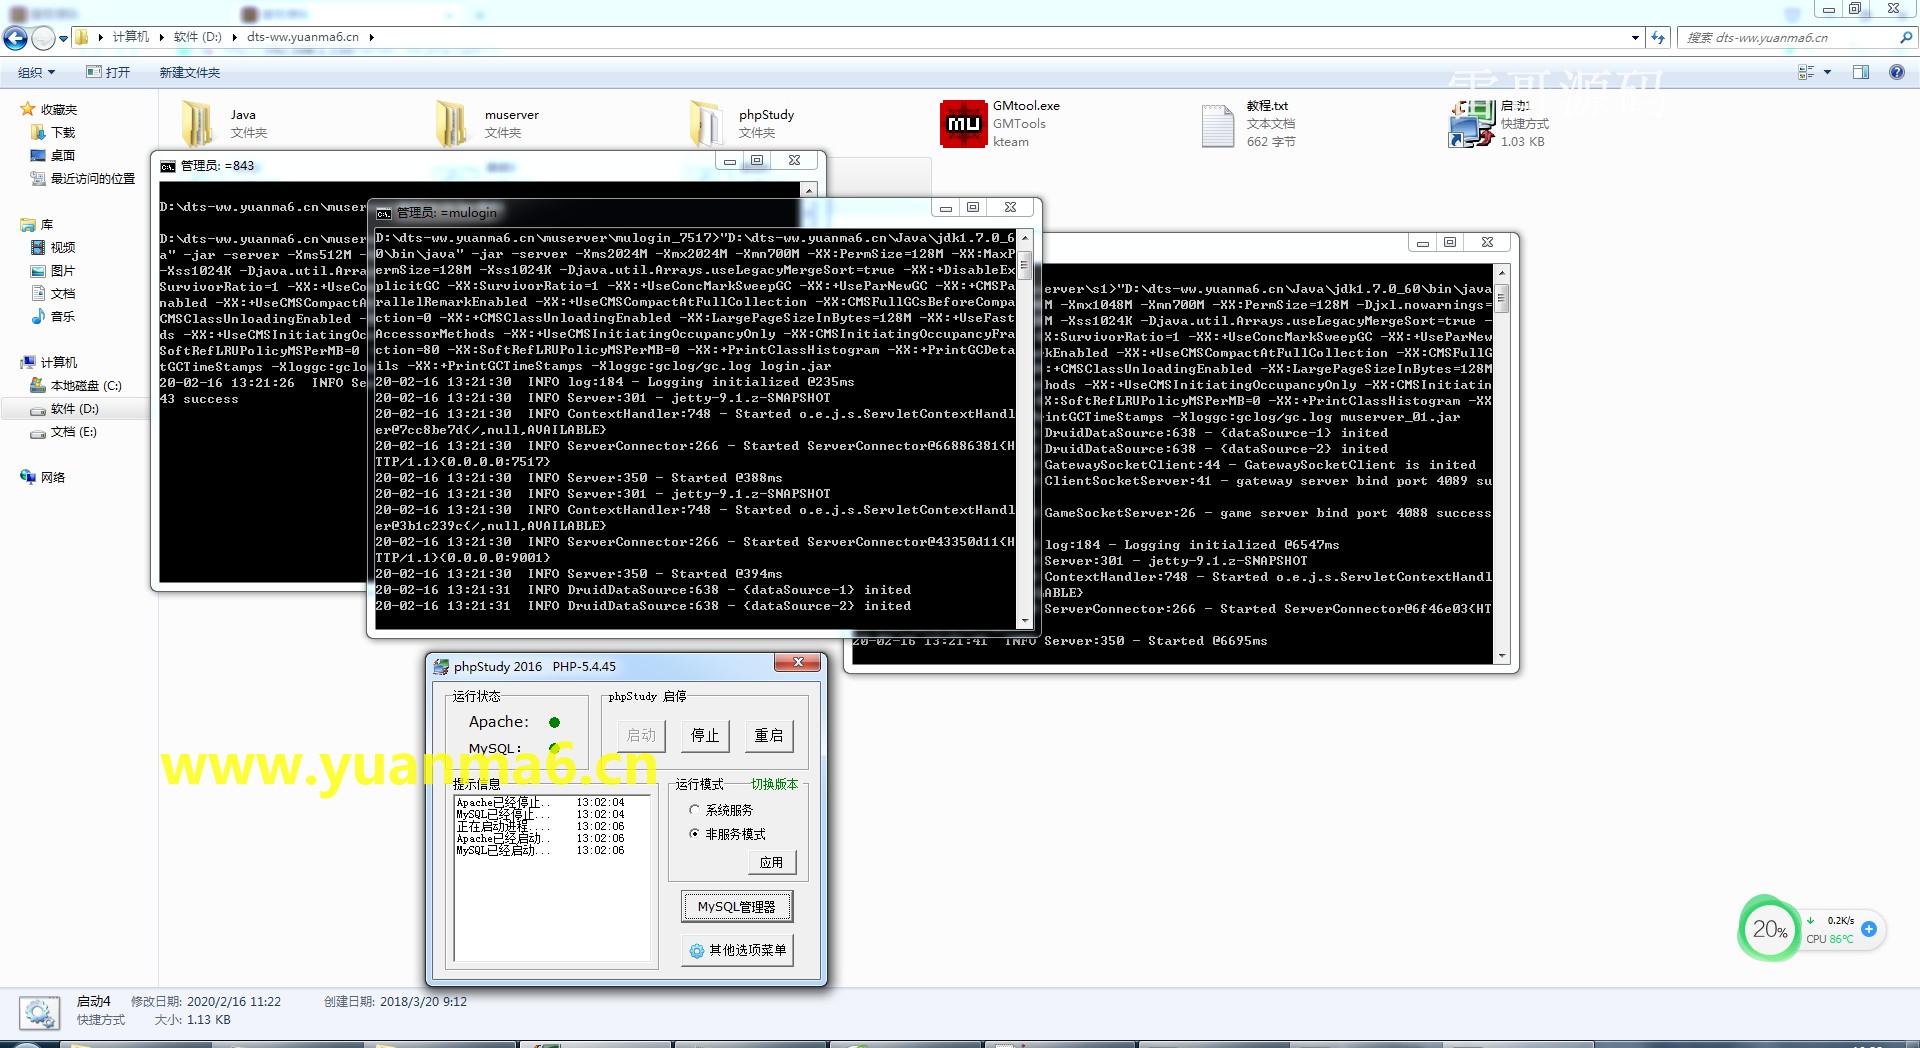Screen dimensions: 1920x1048
Task: Expand breadcrumb arrow after 软件 (D:)
Action: click(235, 37)
